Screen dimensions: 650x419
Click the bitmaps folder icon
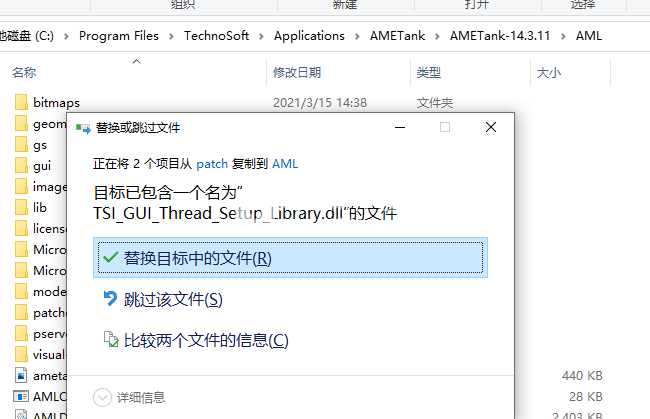(22, 102)
